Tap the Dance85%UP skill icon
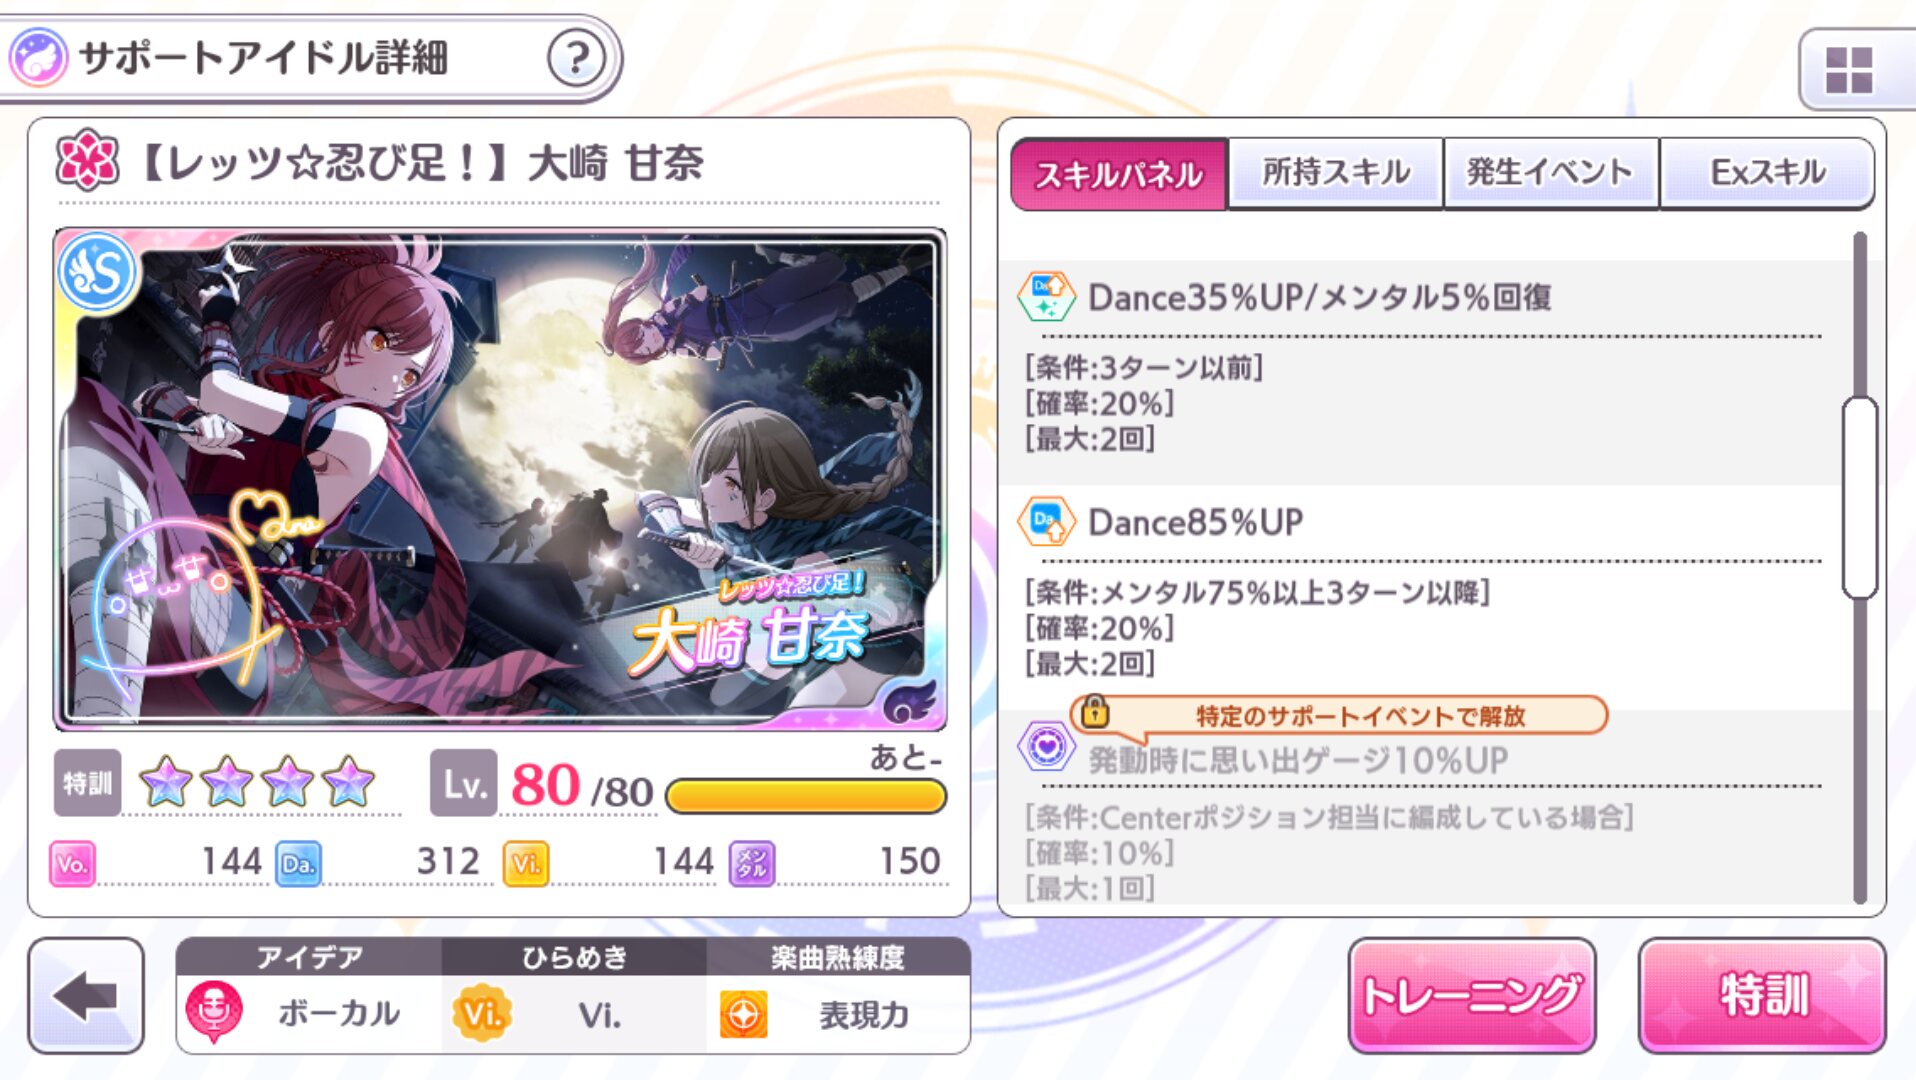Image resolution: width=1916 pixels, height=1080 pixels. point(1046,522)
